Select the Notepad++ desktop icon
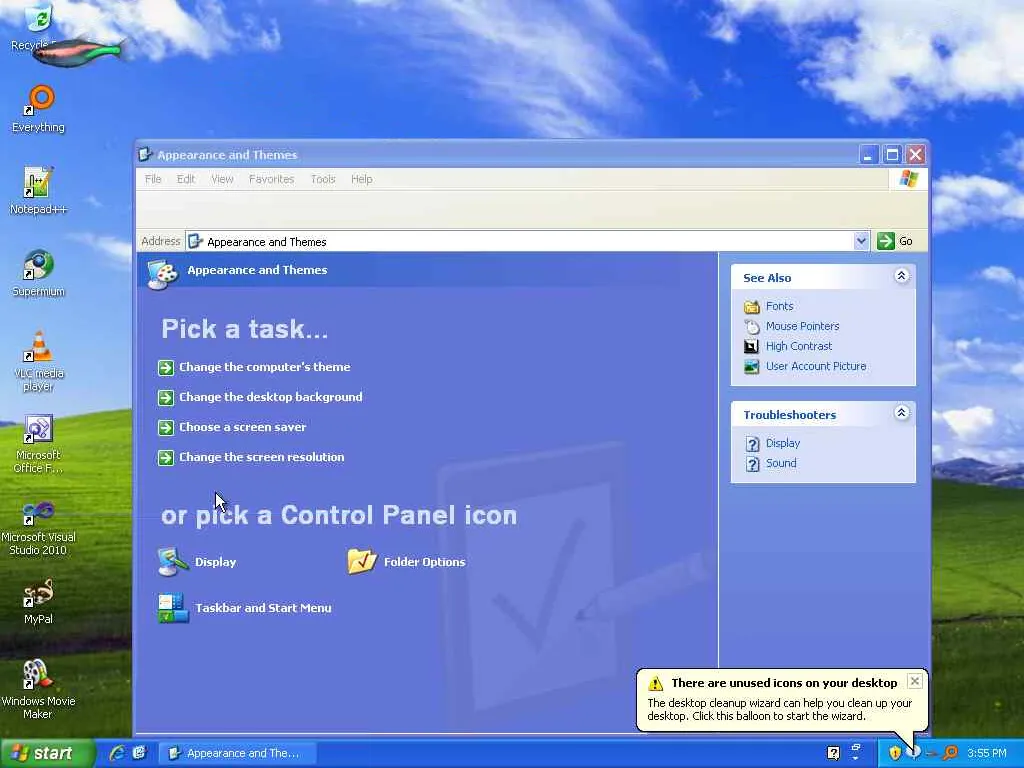 click(x=39, y=191)
